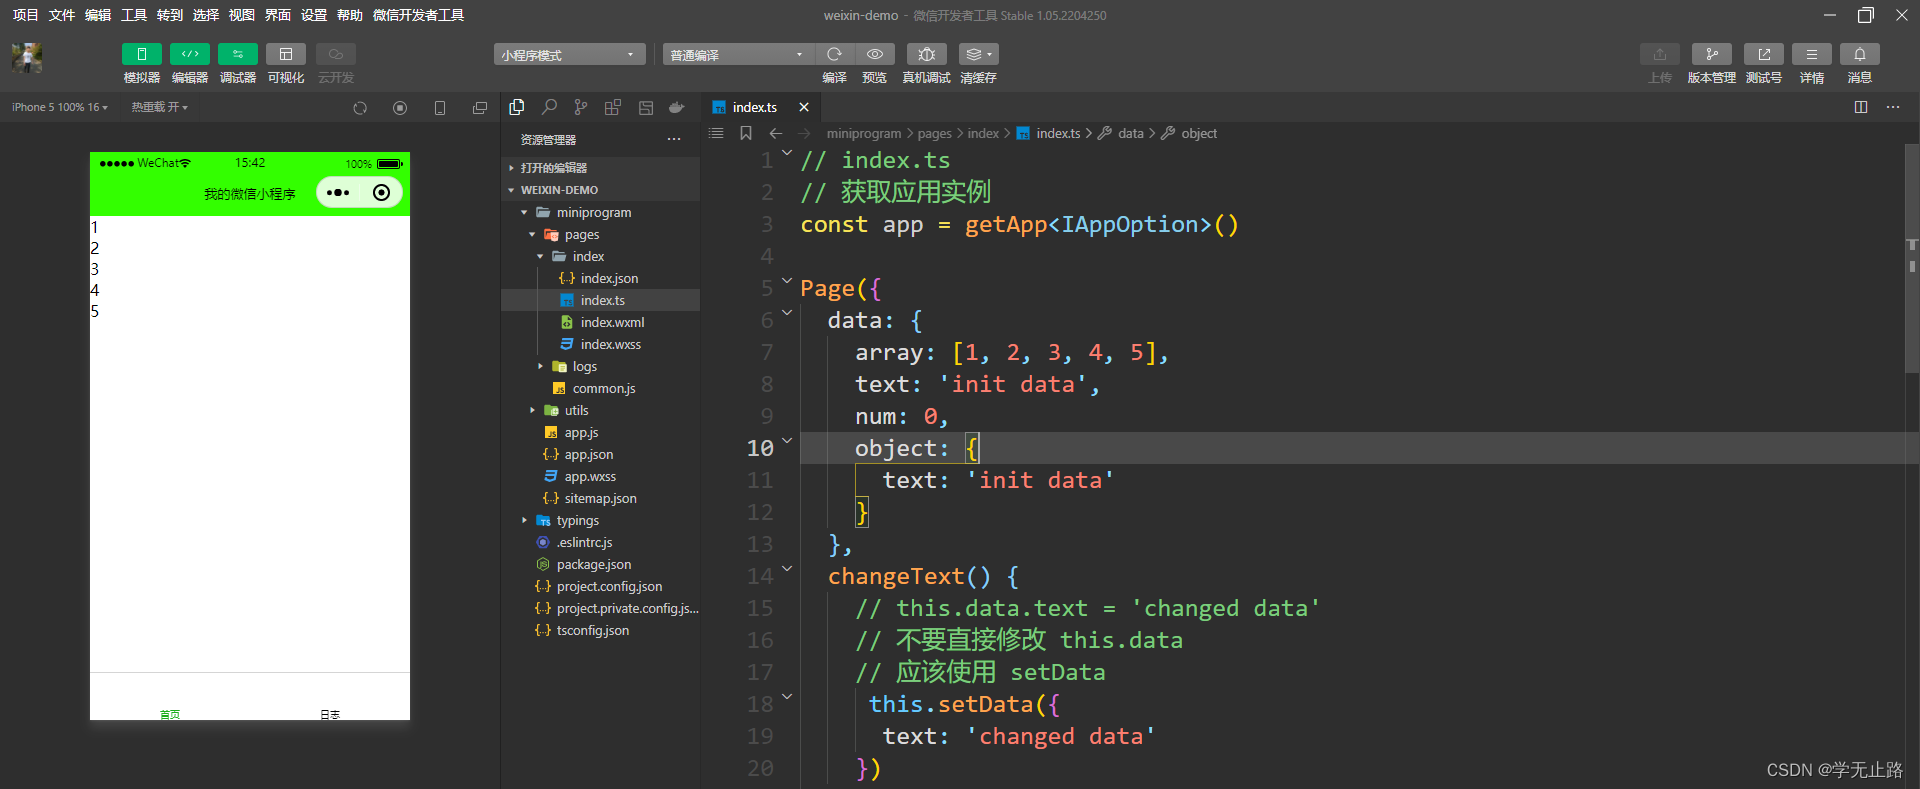
Task: Close the index.ts tab
Action: (x=804, y=107)
